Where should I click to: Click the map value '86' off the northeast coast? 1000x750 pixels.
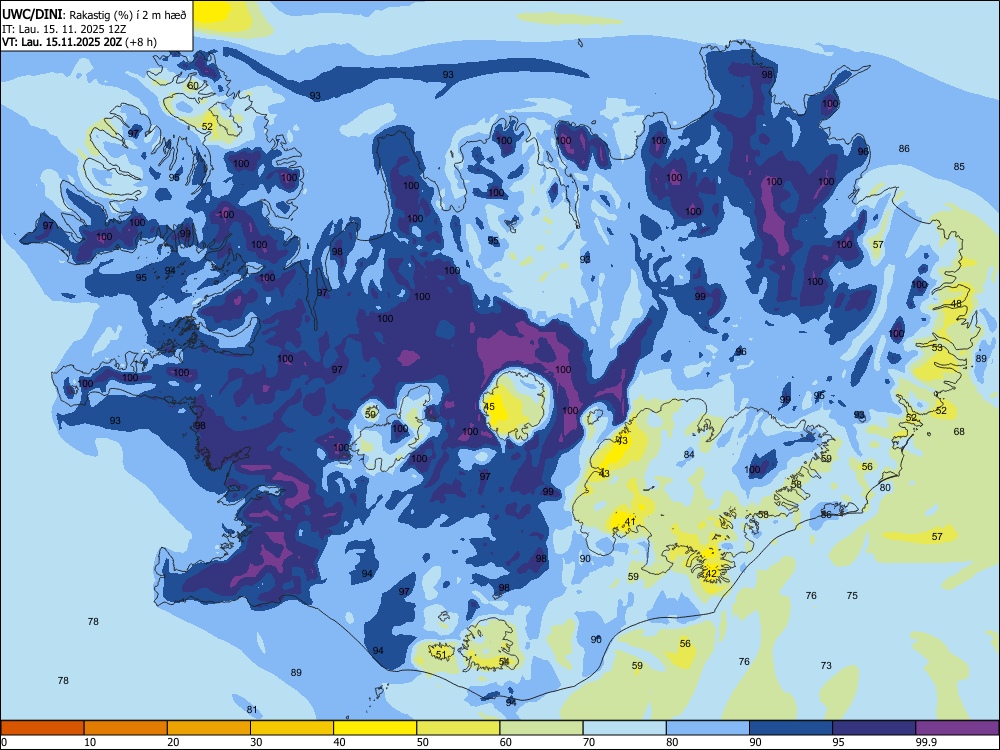[x=904, y=149]
